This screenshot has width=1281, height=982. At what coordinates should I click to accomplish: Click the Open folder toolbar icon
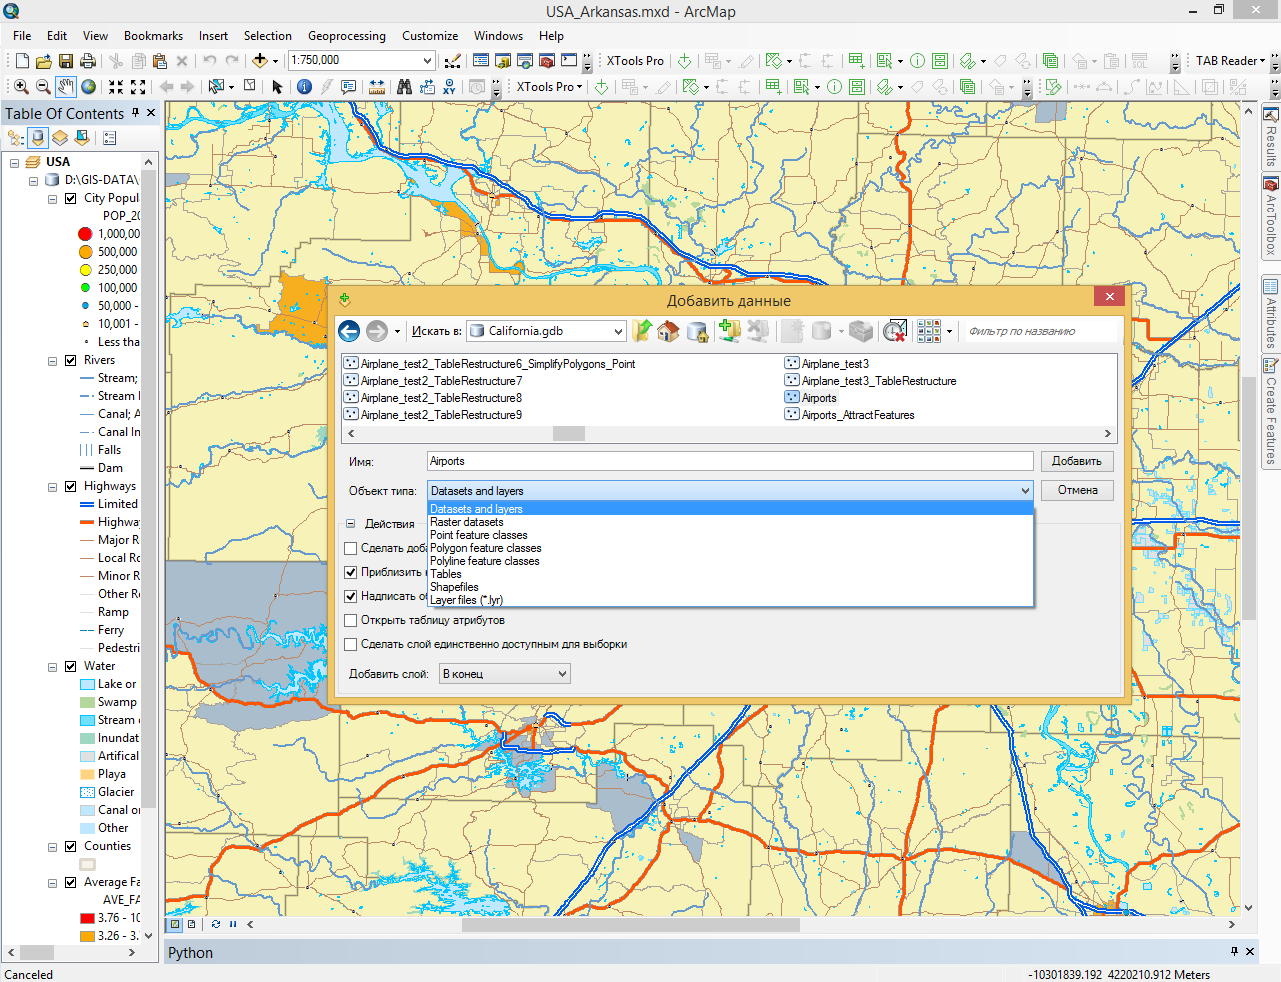point(44,61)
